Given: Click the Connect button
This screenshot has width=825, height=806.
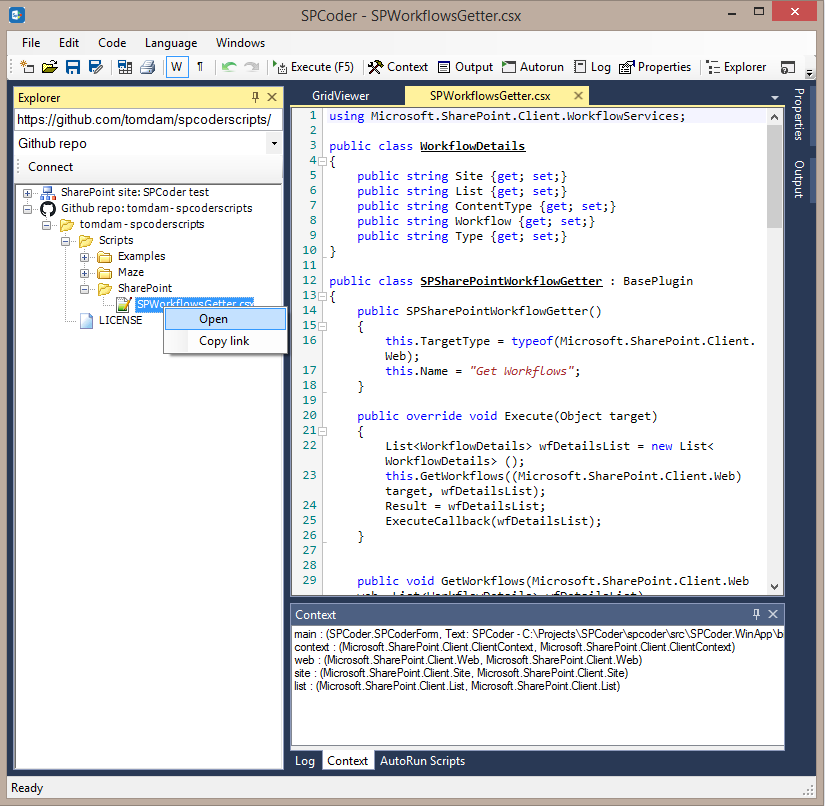Looking at the screenshot, I should [51, 167].
